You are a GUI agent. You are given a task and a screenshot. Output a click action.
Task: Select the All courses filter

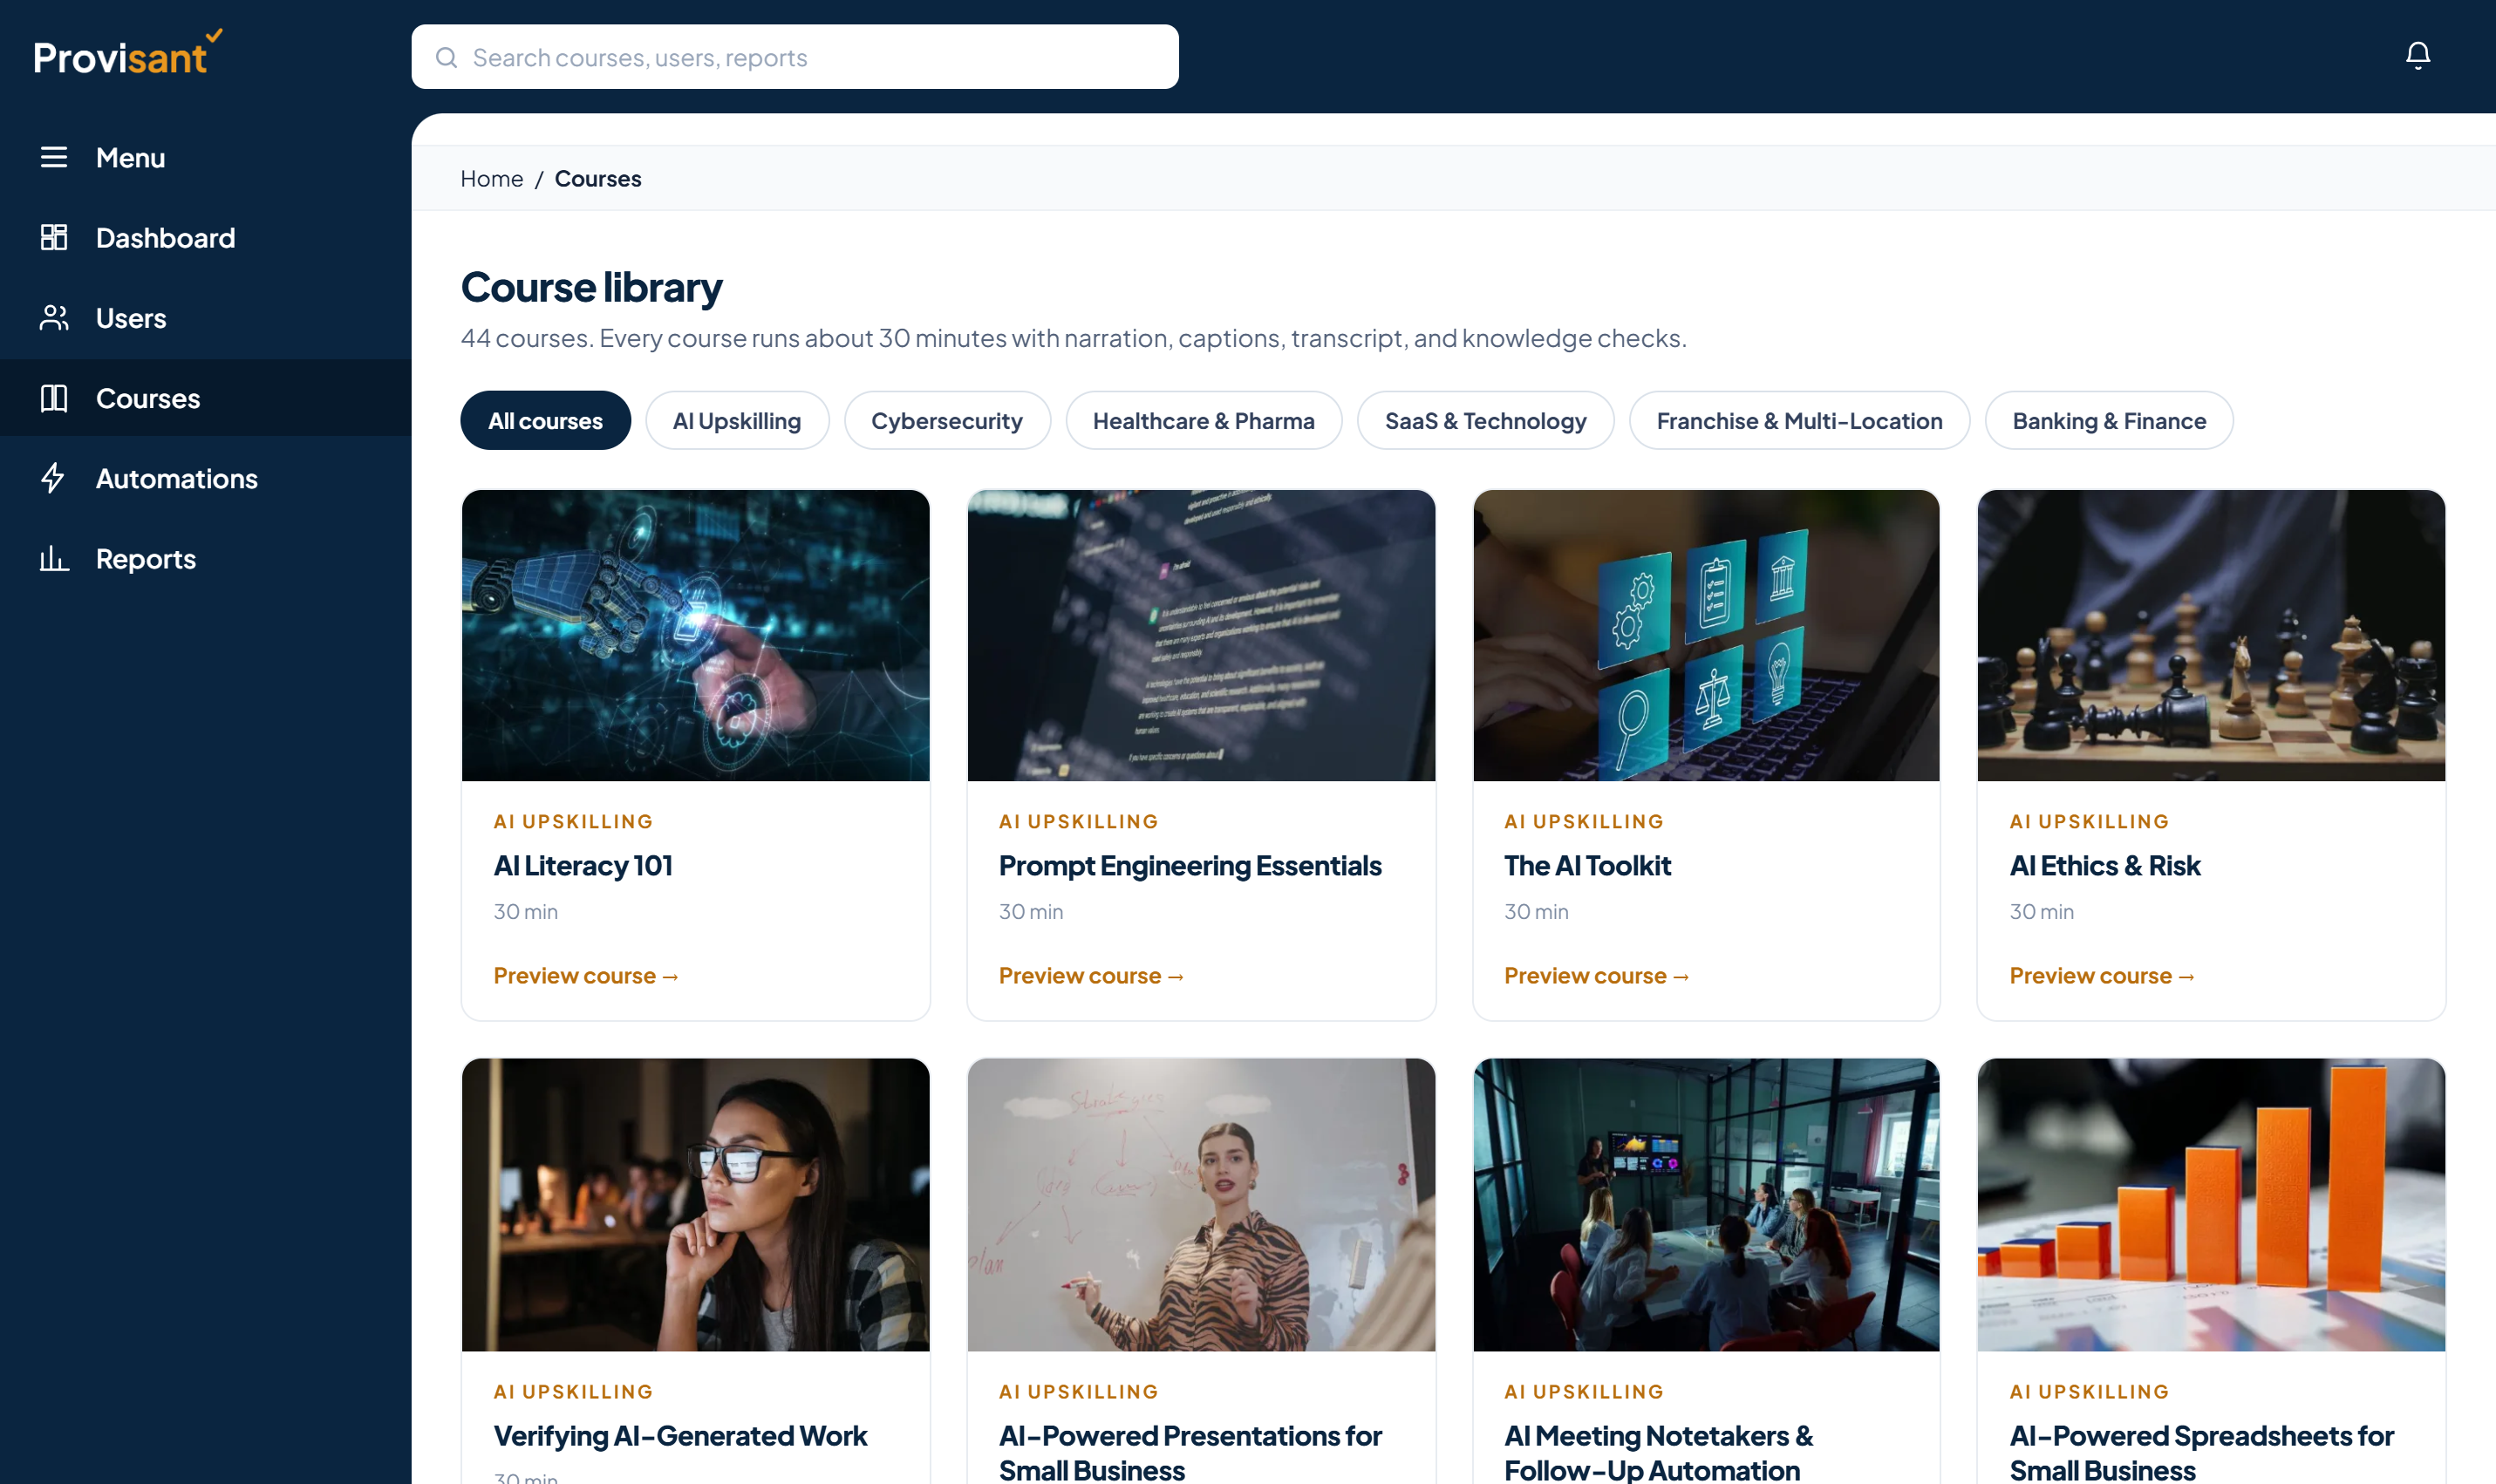coord(545,420)
